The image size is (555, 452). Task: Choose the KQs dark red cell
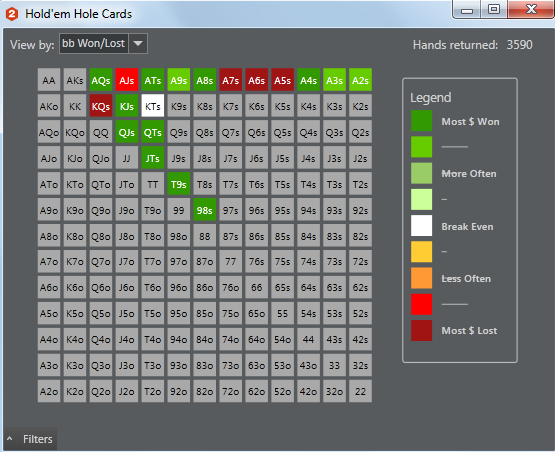click(x=101, y=106)
